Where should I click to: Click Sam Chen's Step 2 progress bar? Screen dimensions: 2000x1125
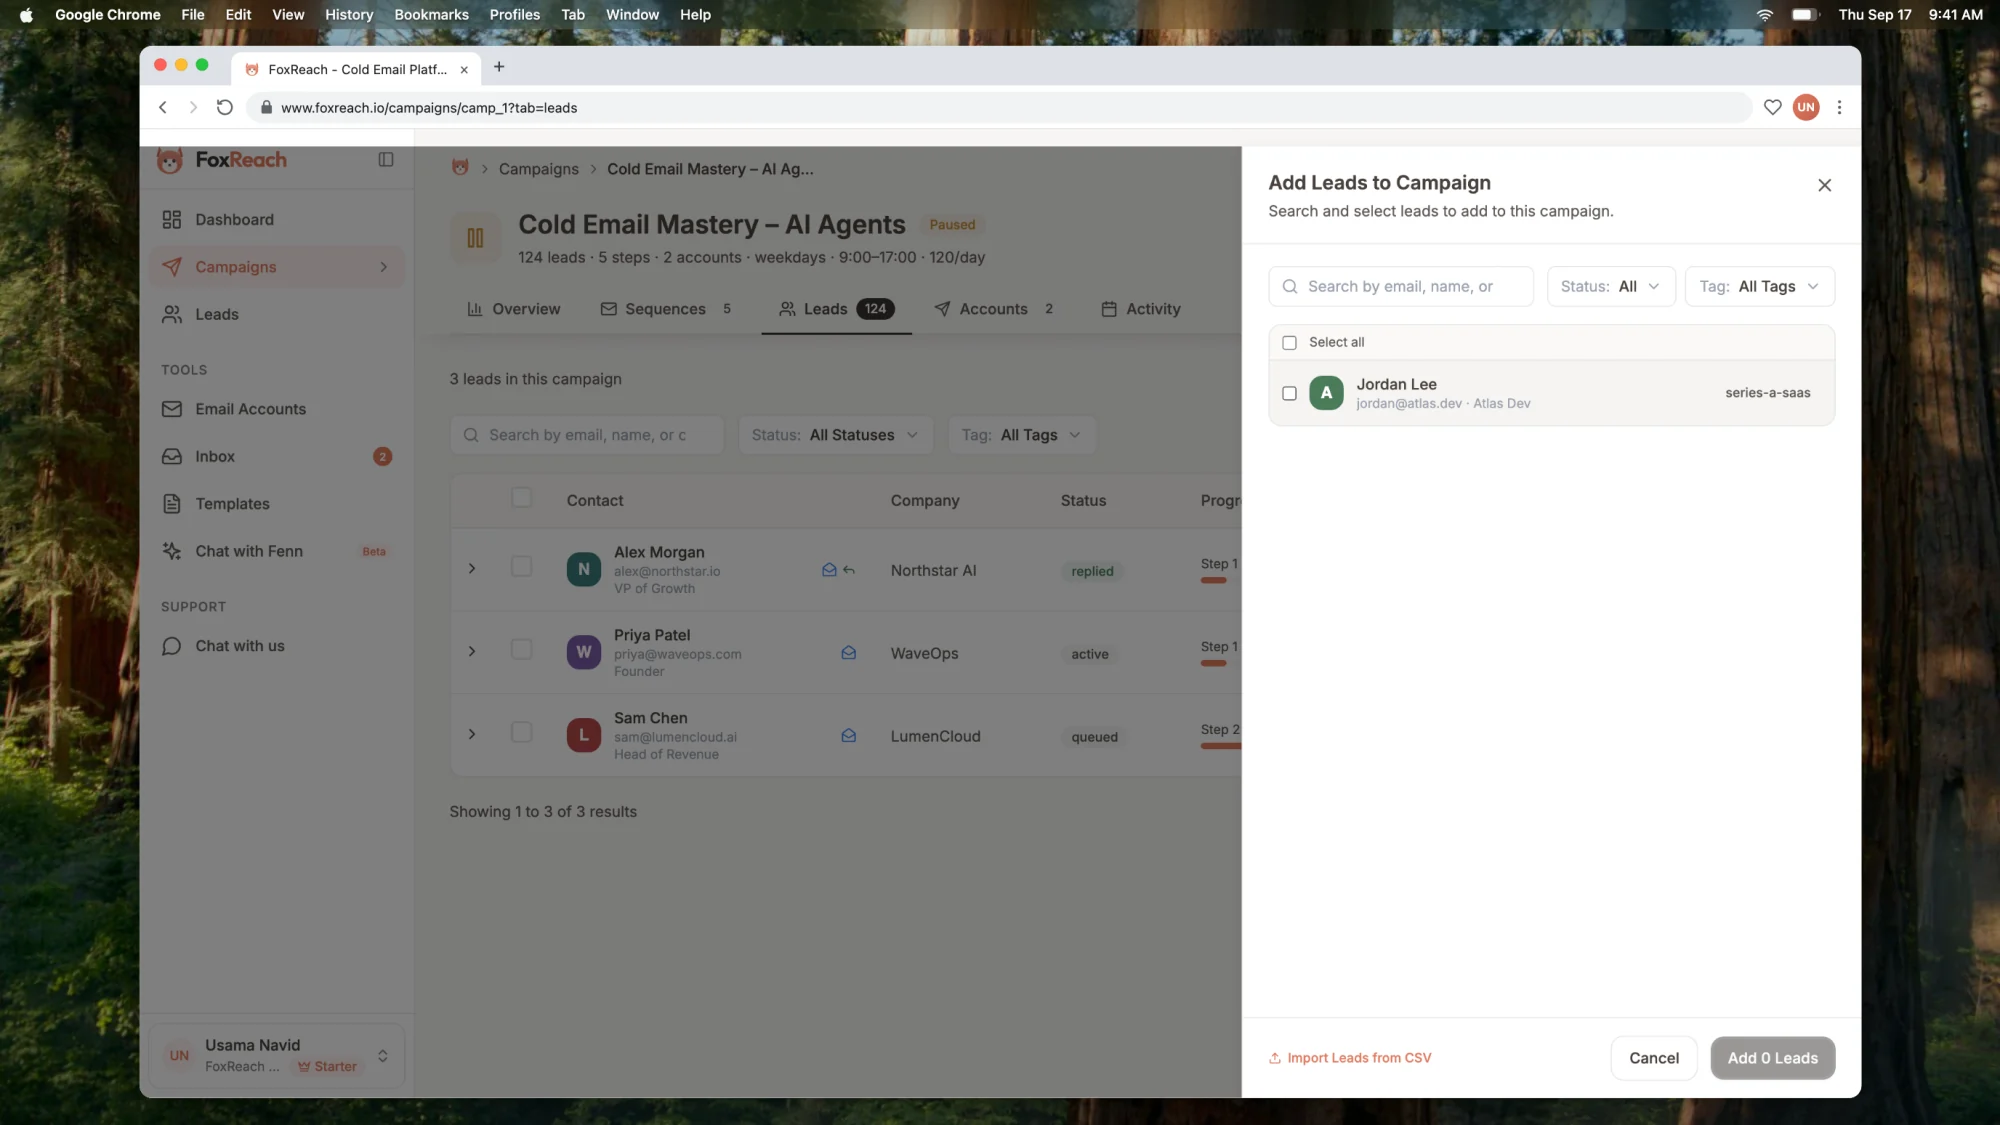coord(1221,746)
